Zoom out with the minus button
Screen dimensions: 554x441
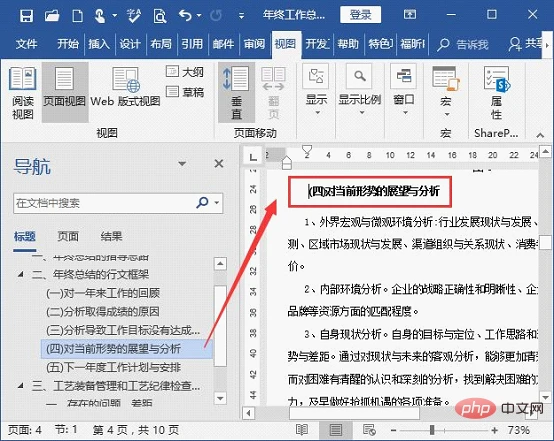coord(393,430)
